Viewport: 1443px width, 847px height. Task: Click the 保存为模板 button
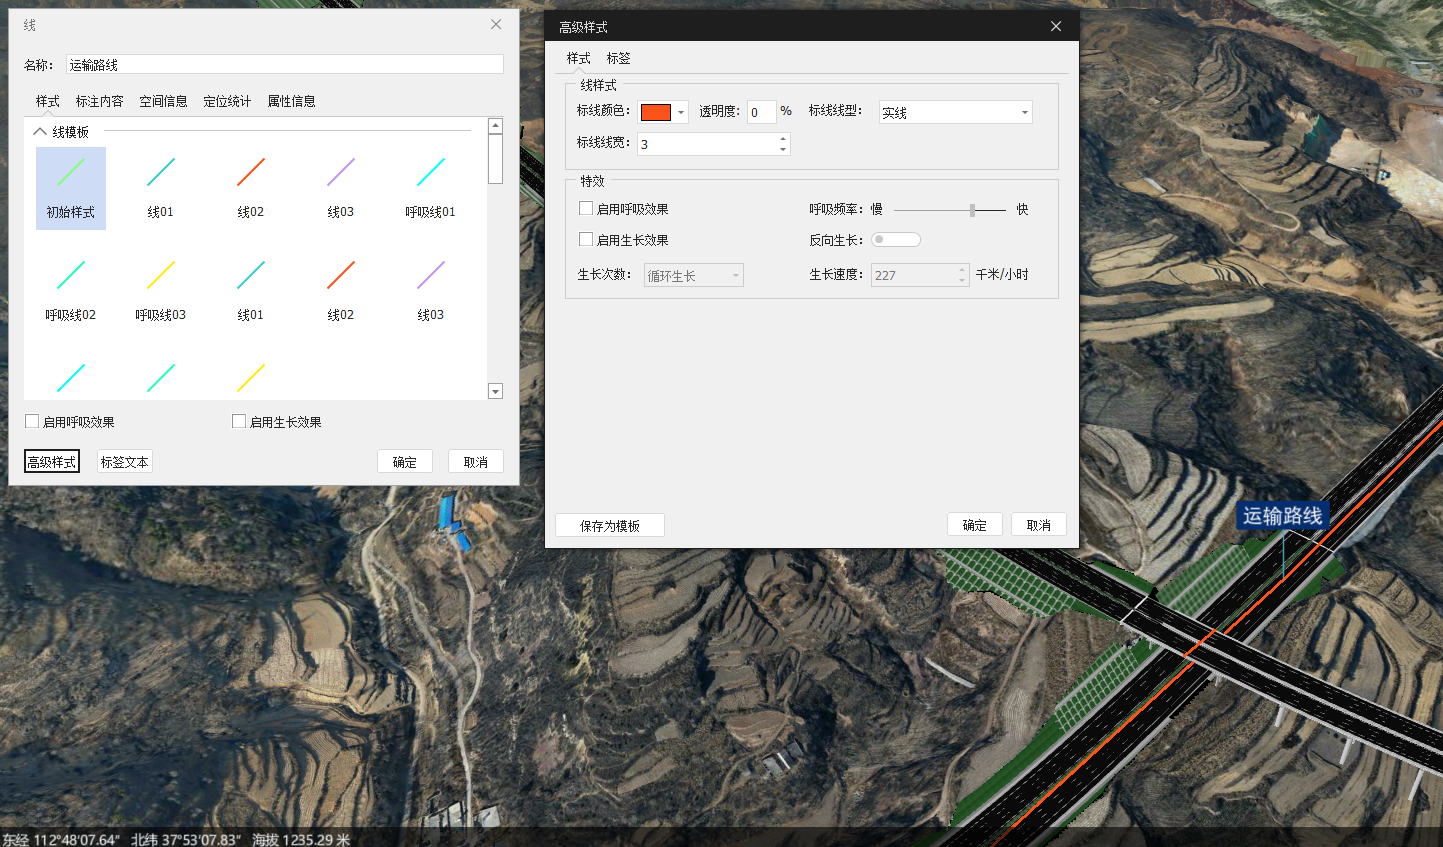tap(609, 526)
